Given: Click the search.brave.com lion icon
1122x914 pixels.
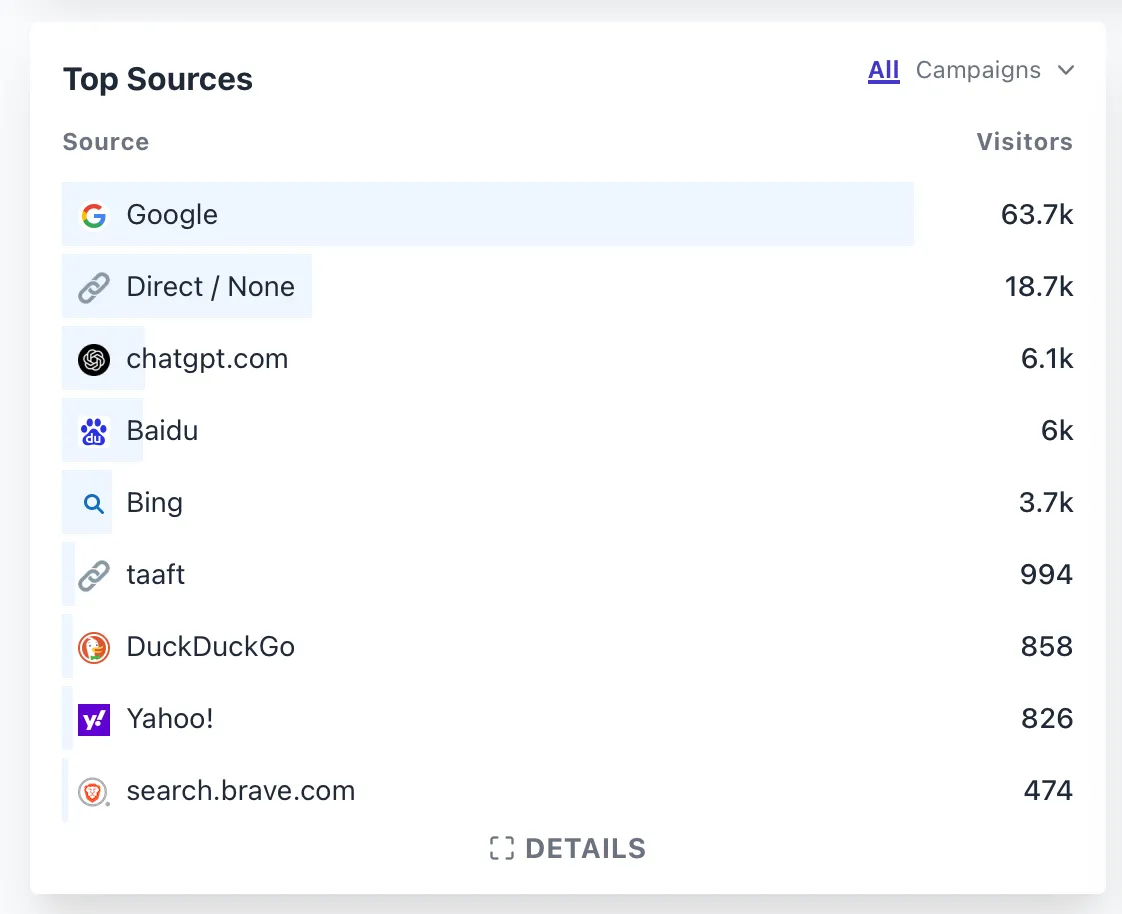Looking at the screenshot, I should (x=94, y=792).
